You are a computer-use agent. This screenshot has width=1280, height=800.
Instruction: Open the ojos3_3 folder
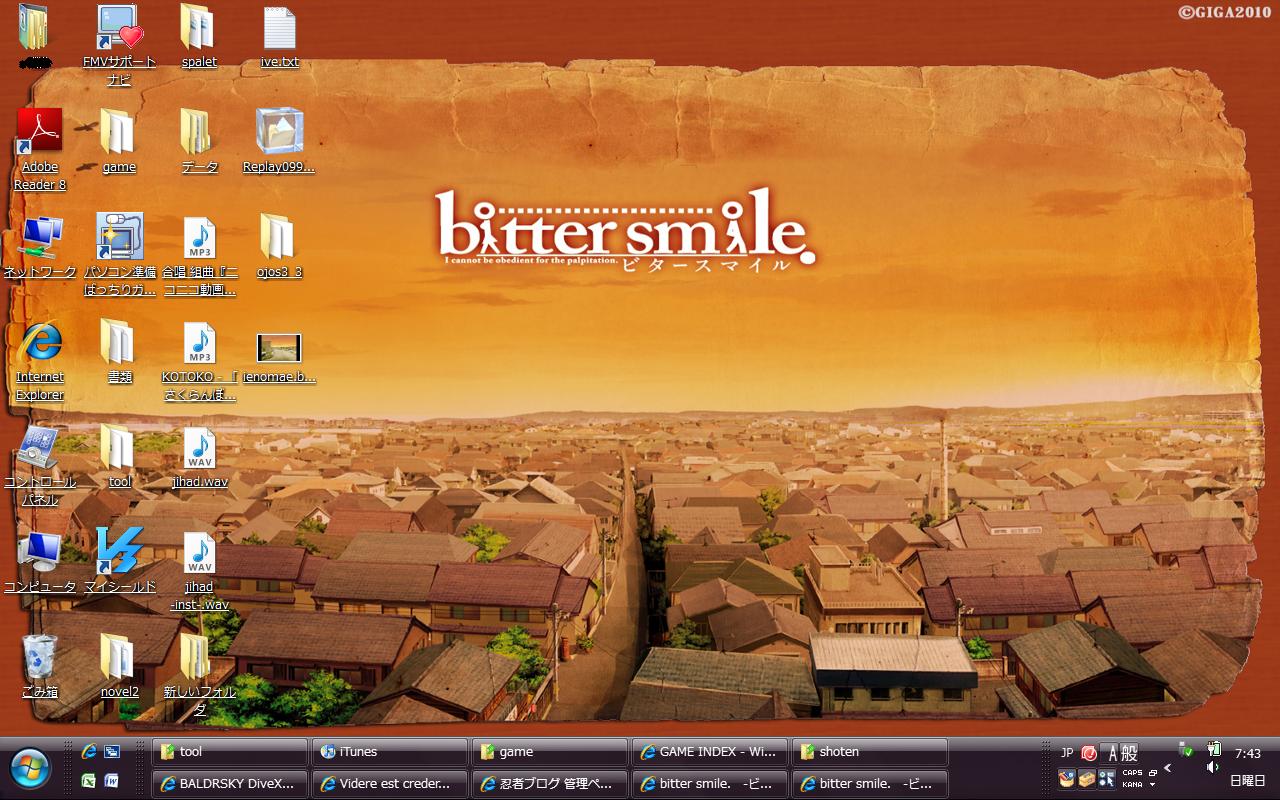(279, 246)
